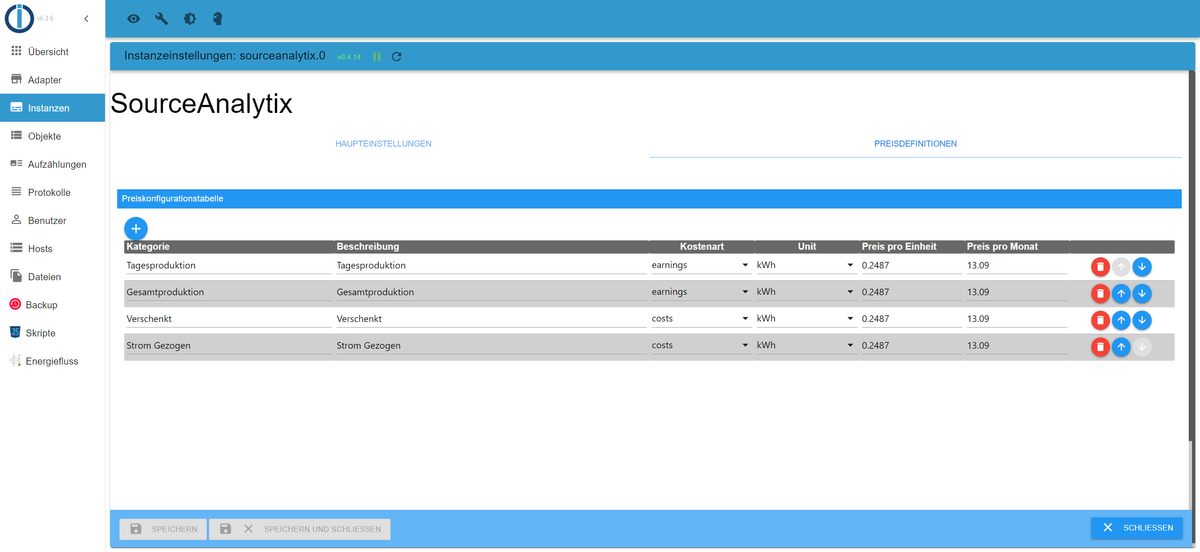Image resolution: width=1200 pixels, height=552 pixels.
Task: Move the Gesamtproduktion row down
Action: pyautogui.click(x=1142, y=293)
